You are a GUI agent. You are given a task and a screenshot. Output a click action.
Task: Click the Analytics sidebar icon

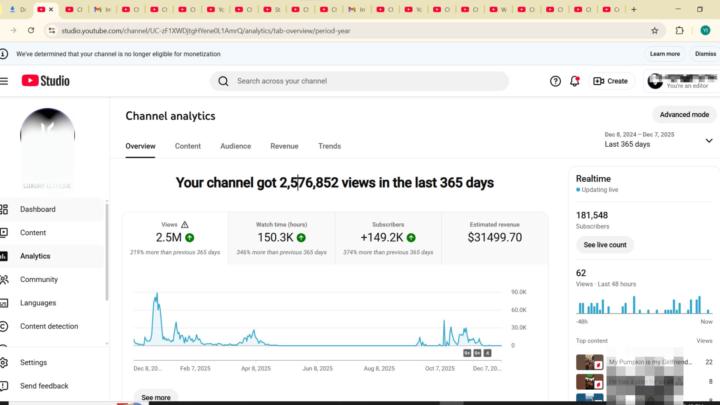4,256
